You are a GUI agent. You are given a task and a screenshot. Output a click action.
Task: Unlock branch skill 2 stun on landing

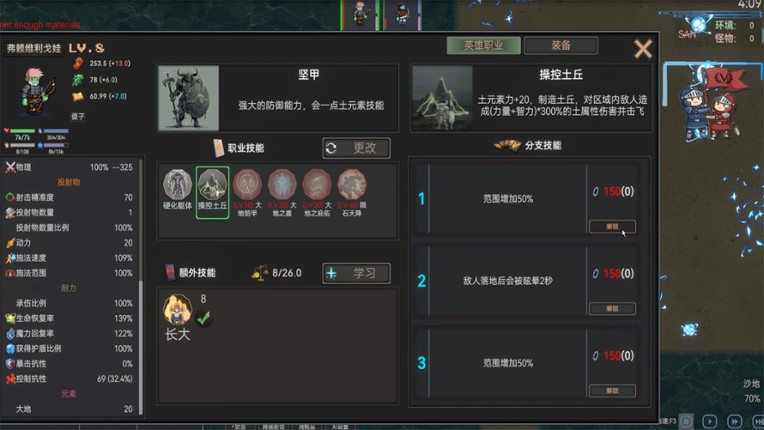pos(612,308)
